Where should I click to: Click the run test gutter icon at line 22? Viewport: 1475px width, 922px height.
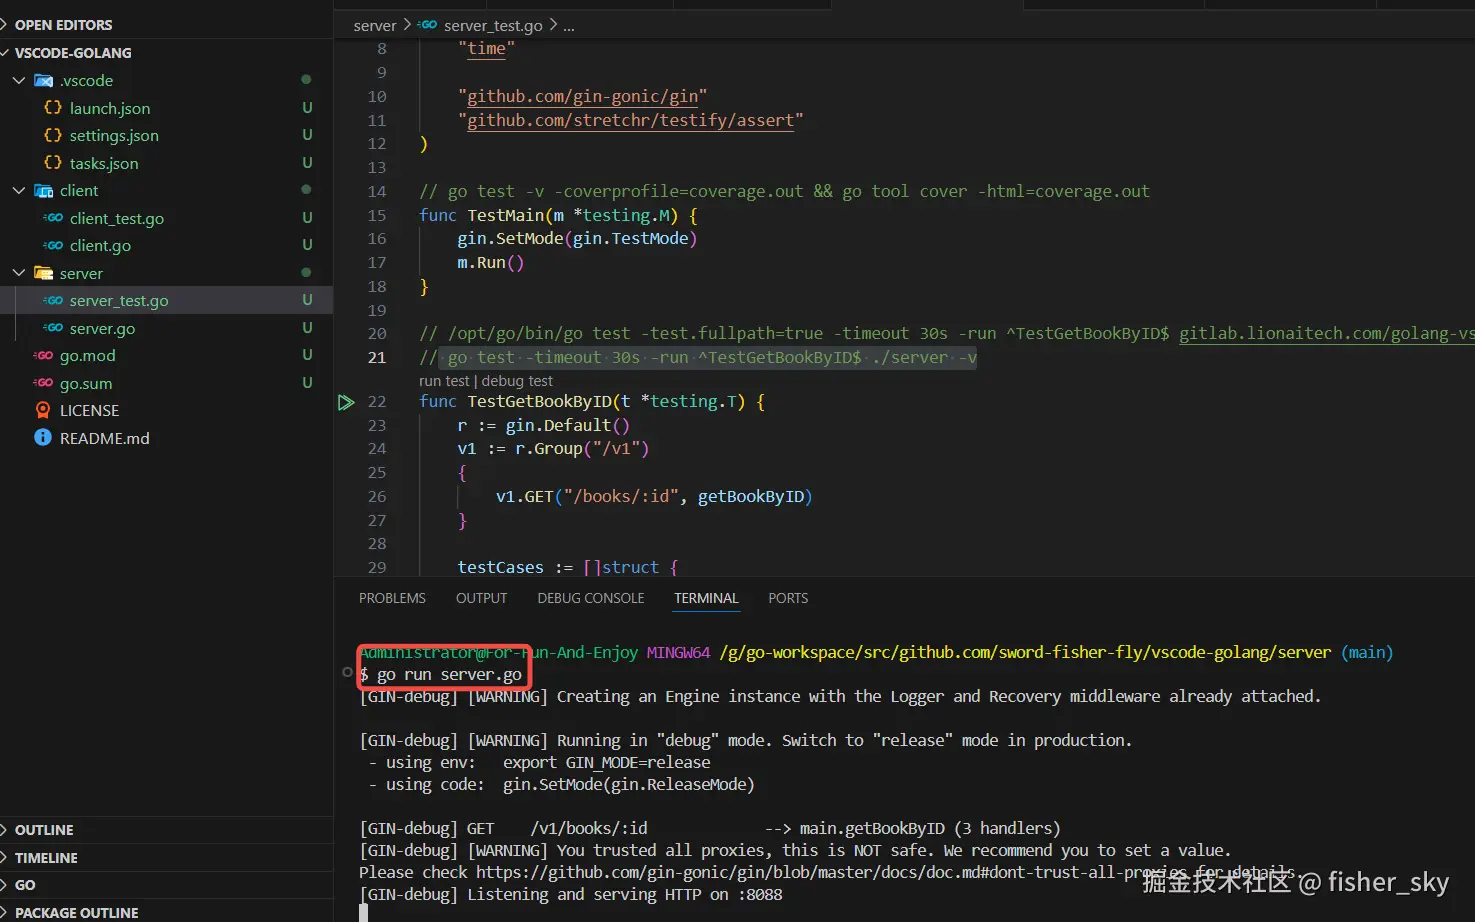point(346,402)
